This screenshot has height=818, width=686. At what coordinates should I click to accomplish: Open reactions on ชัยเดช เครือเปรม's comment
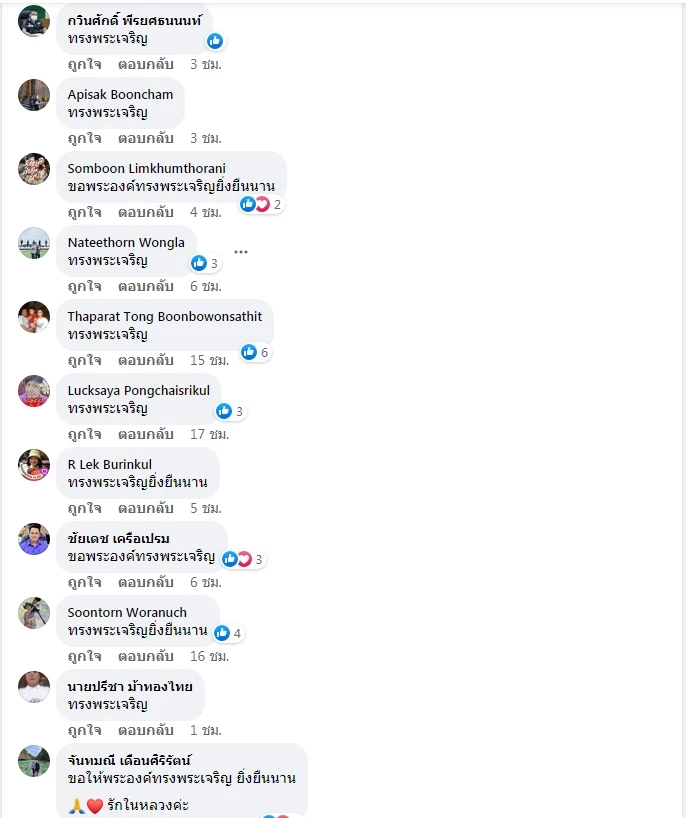point(244,559)
